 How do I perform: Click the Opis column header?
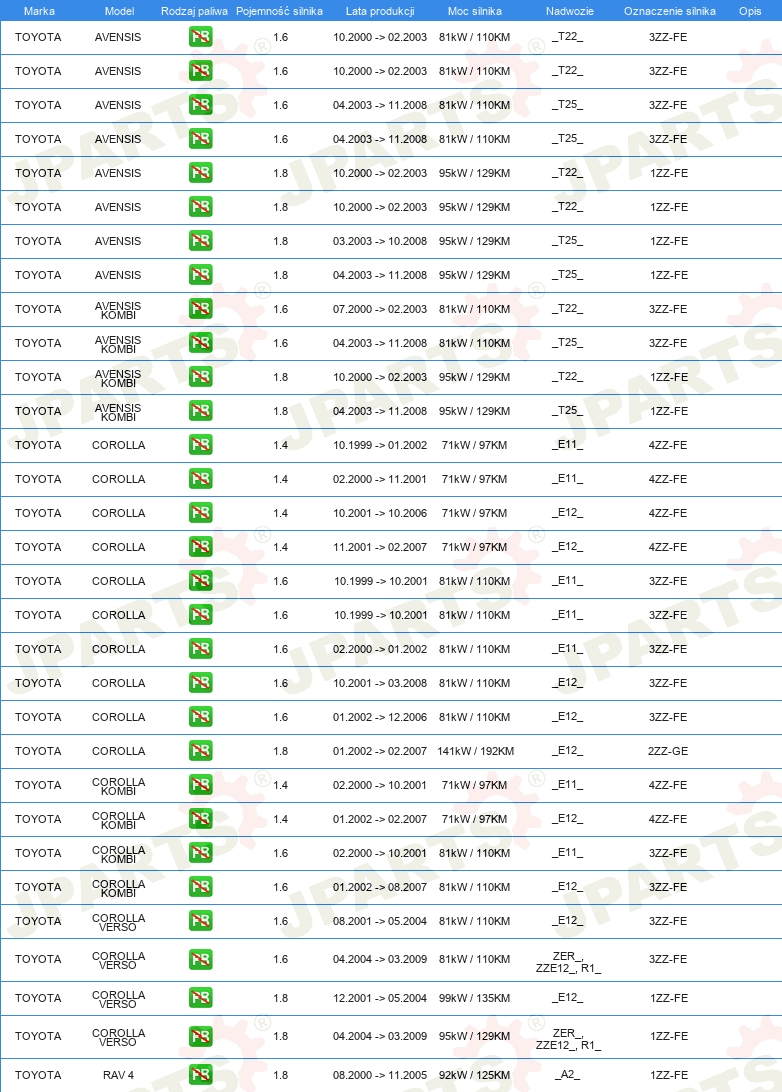[750, 11]
